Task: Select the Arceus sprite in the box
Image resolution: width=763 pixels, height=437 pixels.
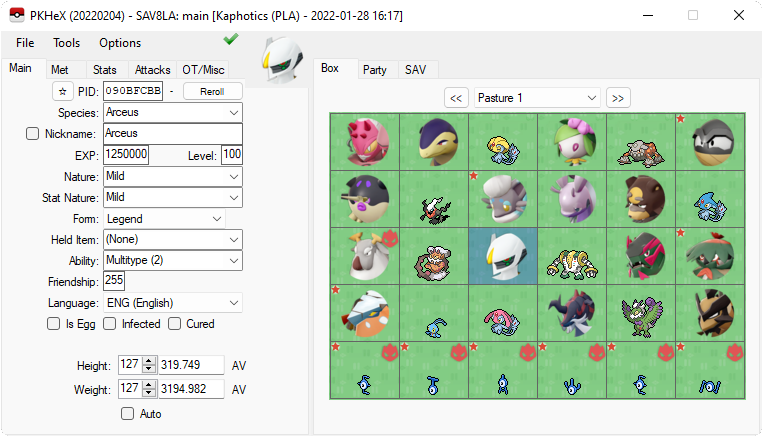Action: click(x=503, y=256)
